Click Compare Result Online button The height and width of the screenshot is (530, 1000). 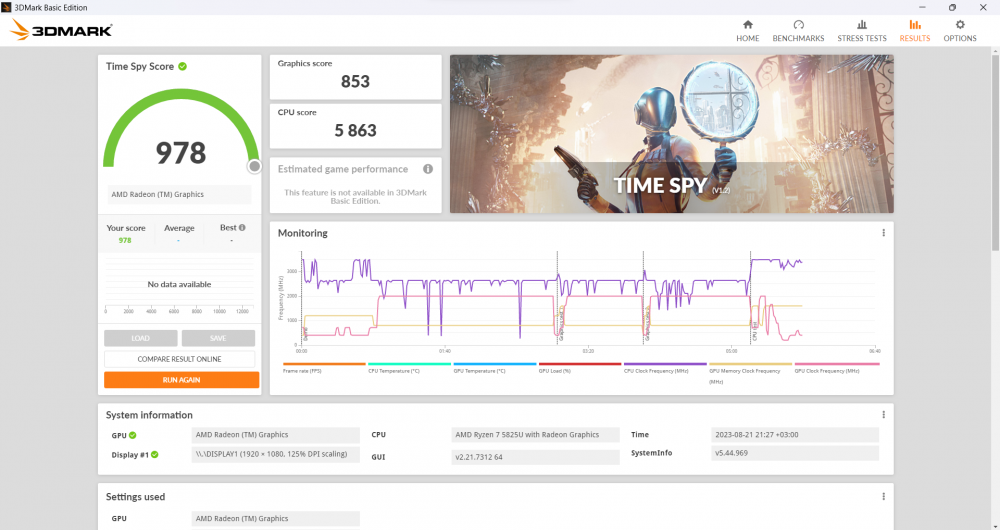click(x=179, y=359)
